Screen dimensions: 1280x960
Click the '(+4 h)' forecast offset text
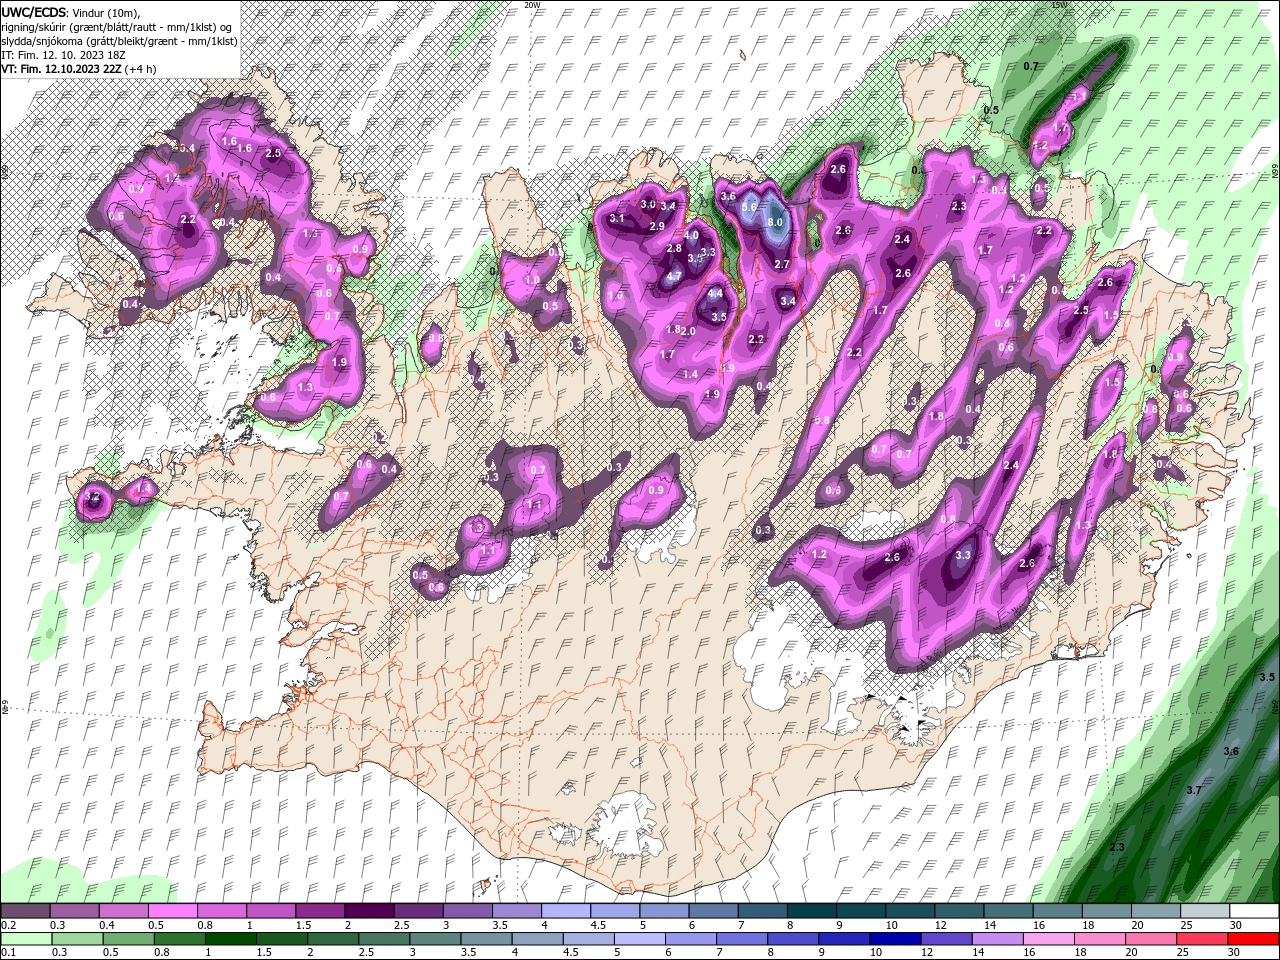pos(141,70)
